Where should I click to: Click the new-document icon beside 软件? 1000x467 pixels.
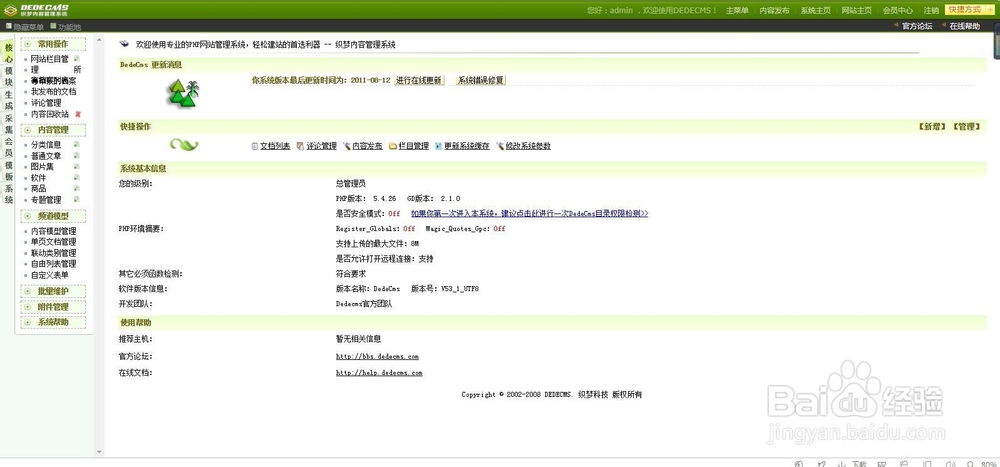(77, 177)
